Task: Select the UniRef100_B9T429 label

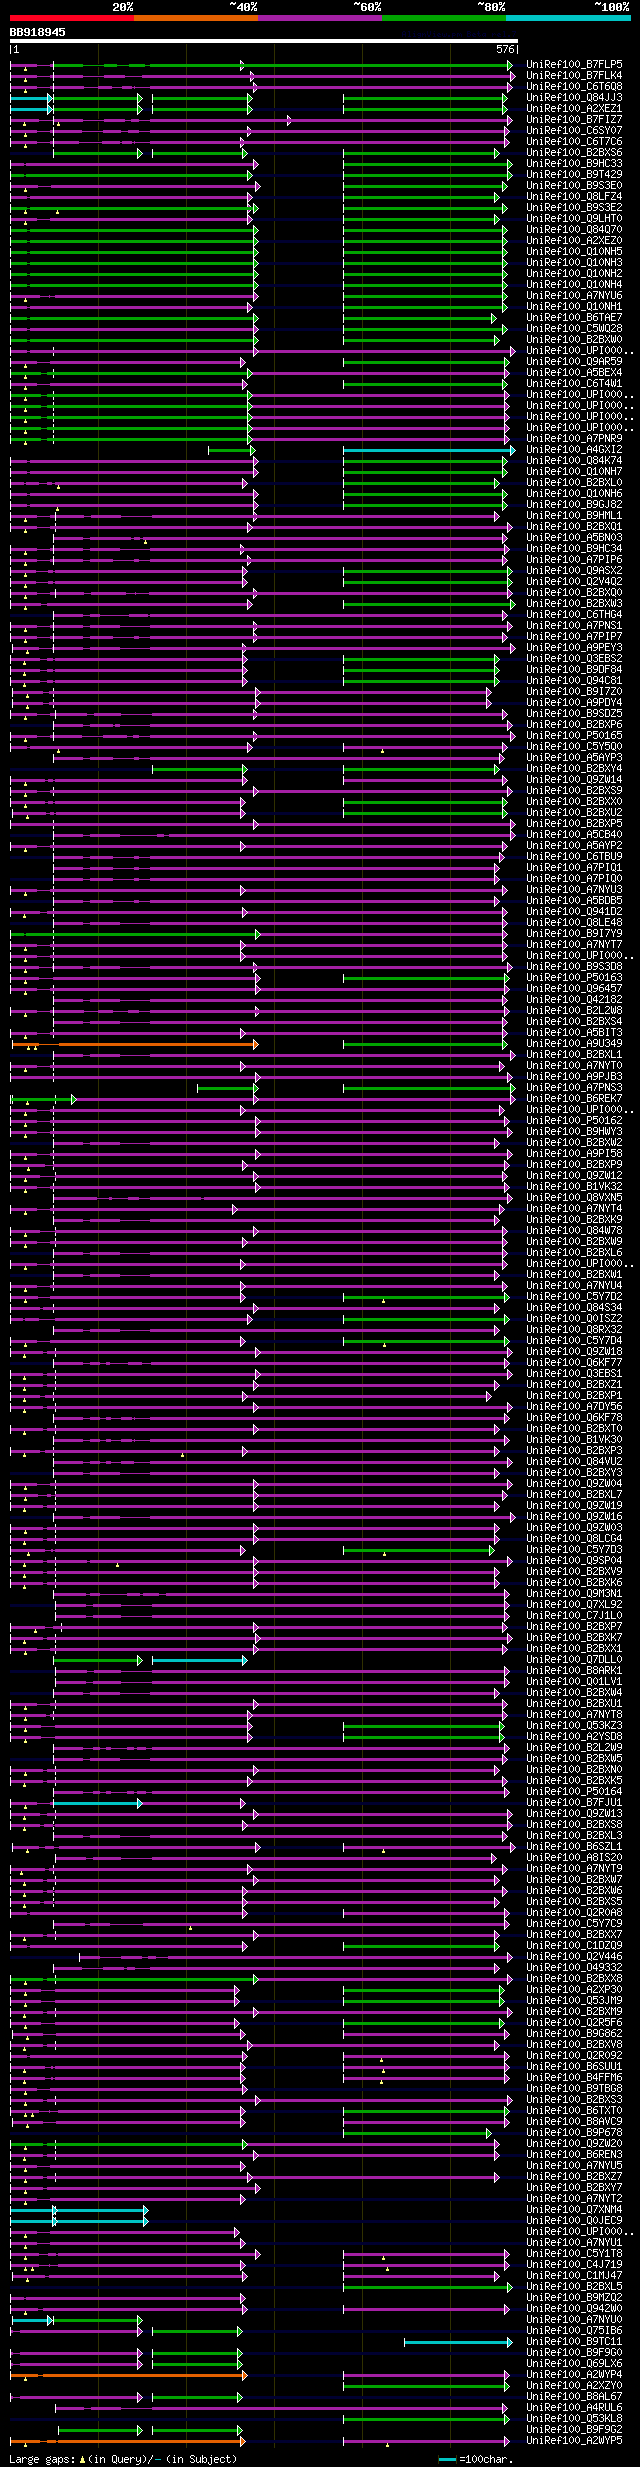Action: [x=574, y=174]
